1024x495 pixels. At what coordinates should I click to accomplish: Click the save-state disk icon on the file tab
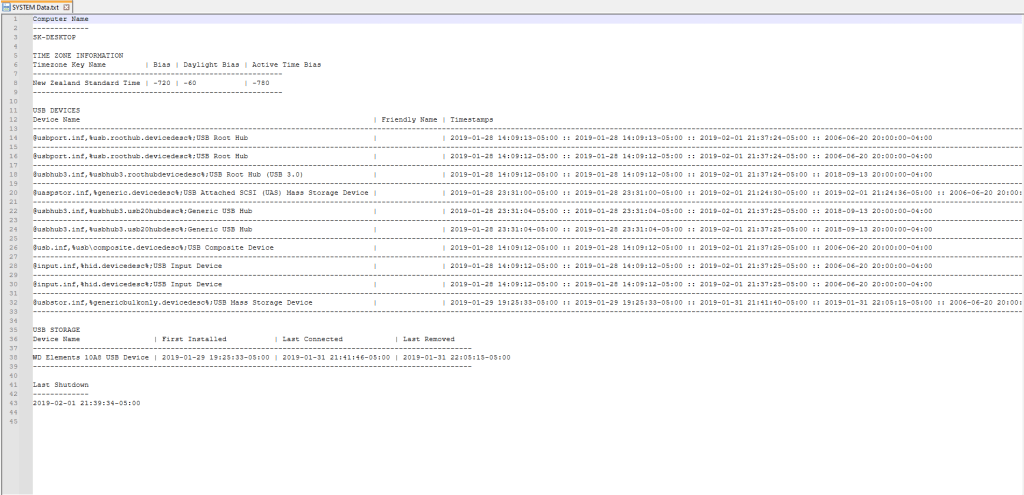click(6, 6)
